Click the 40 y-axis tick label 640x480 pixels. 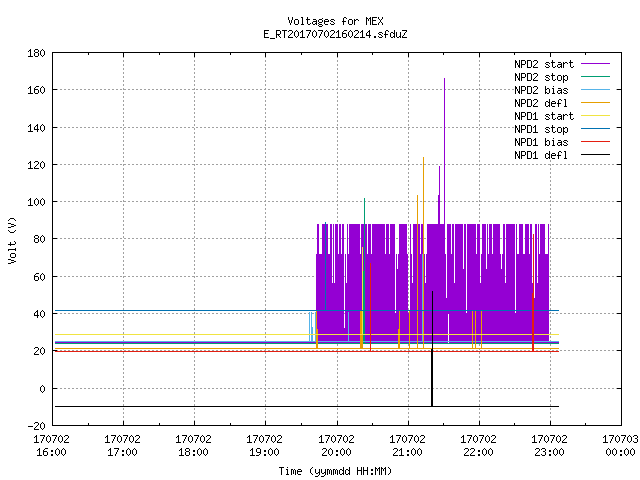39,314
